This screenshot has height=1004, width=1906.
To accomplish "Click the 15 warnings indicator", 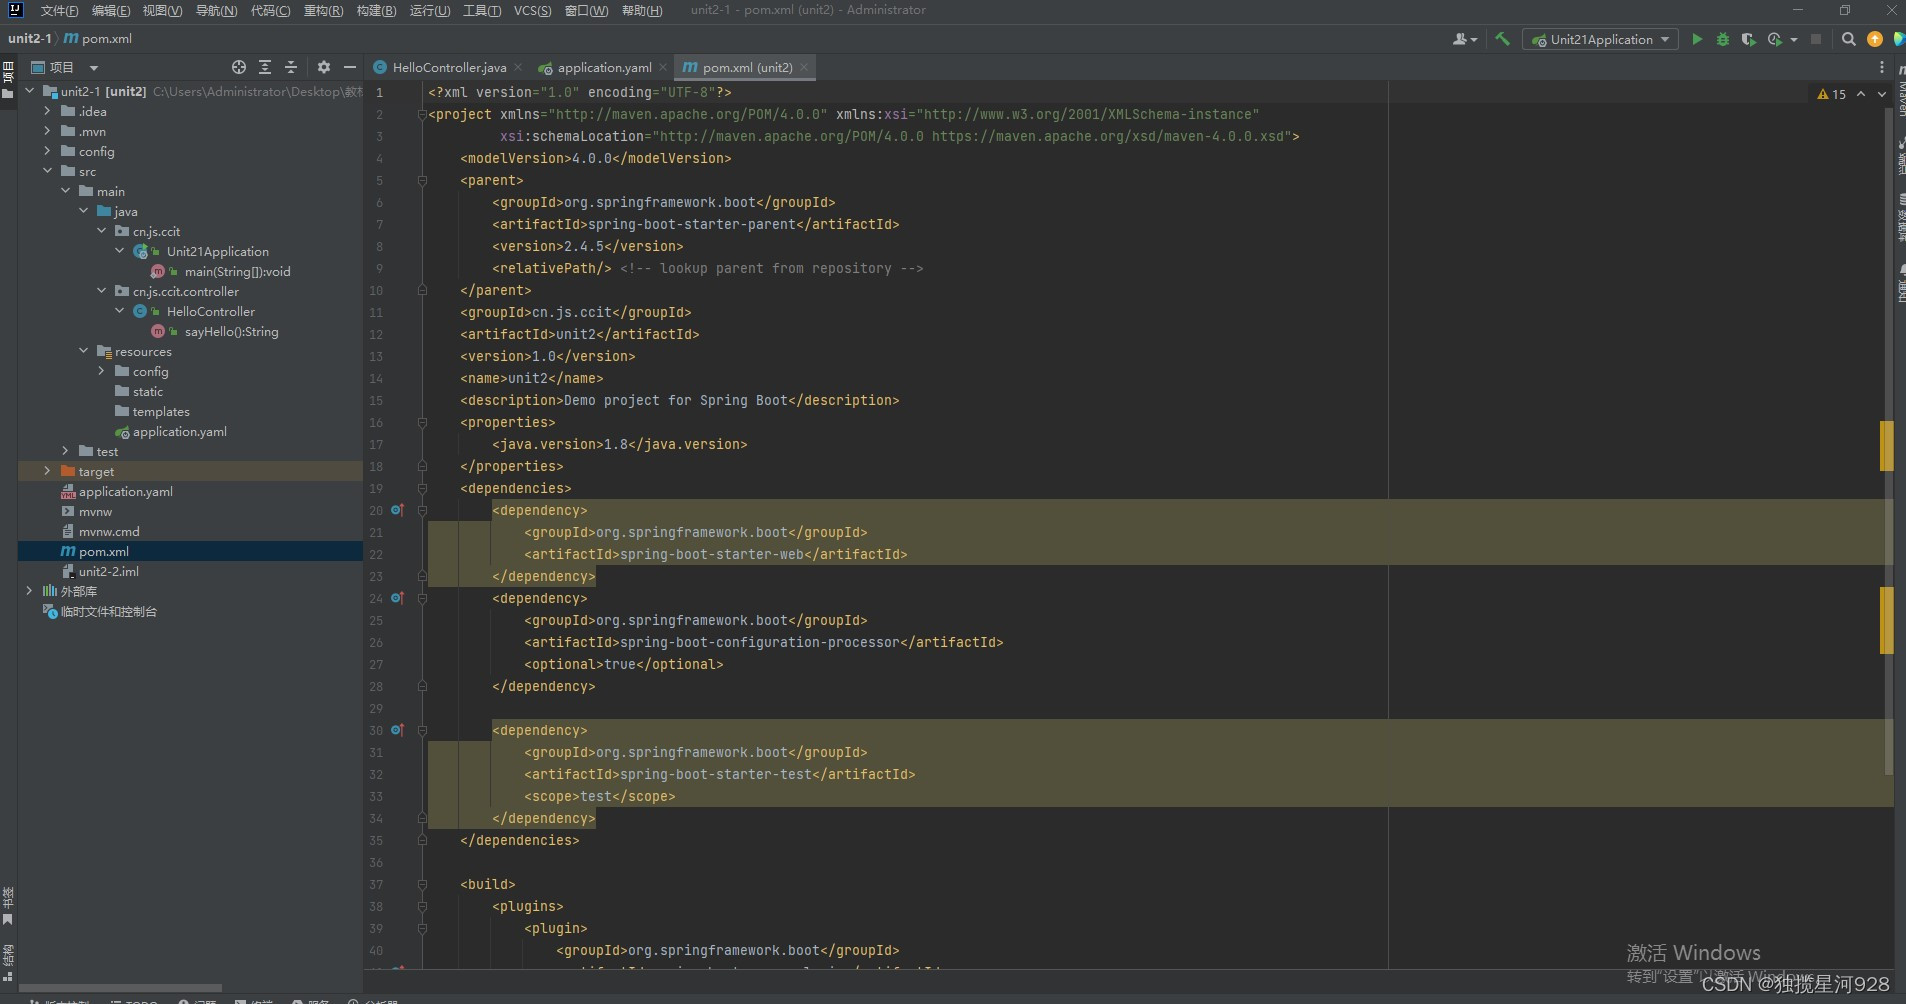I will [x=1832, y=94].
